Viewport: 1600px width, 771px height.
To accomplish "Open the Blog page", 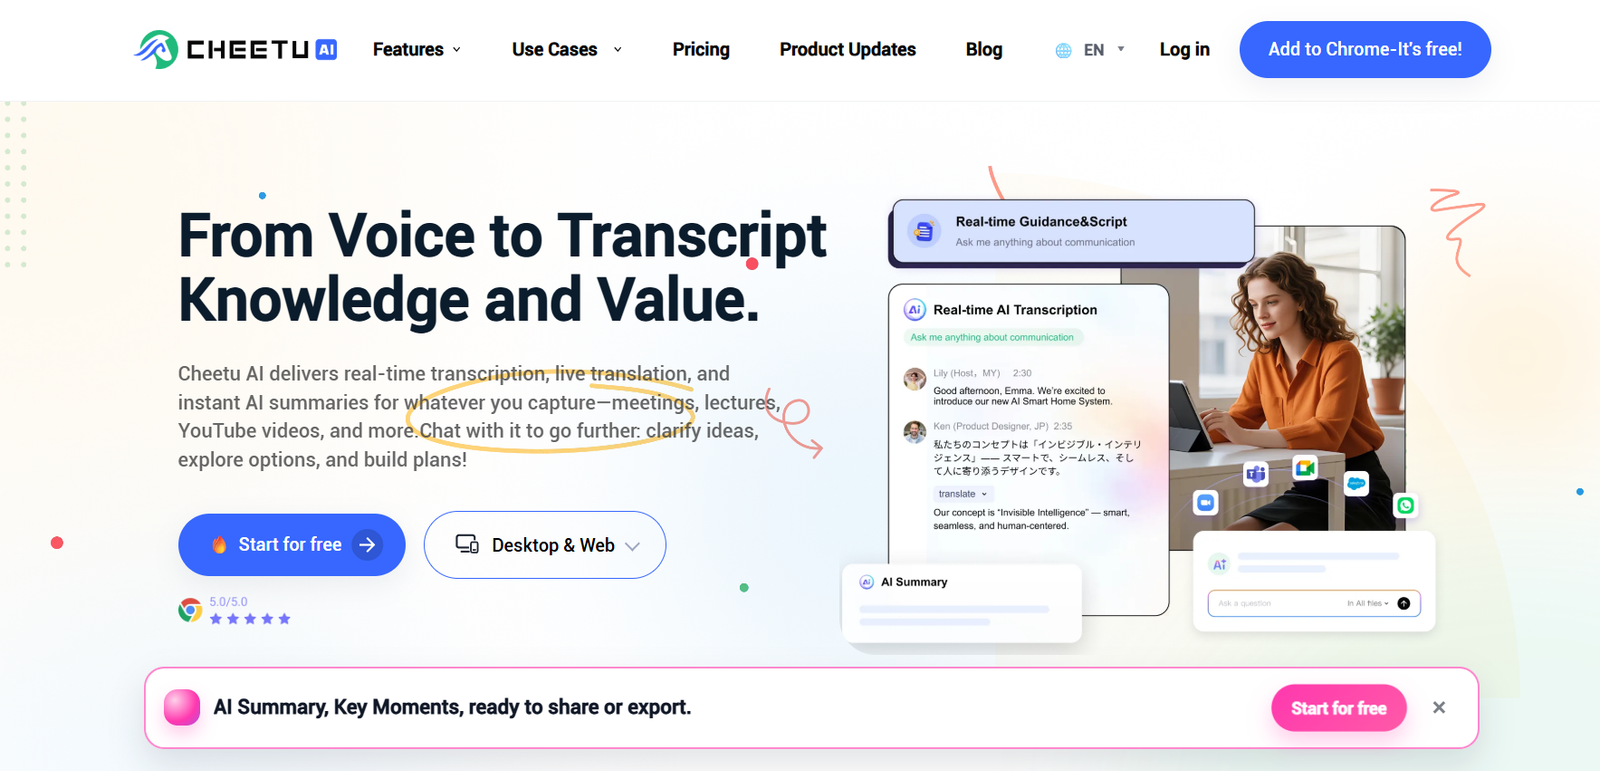I will pos(984,49).
